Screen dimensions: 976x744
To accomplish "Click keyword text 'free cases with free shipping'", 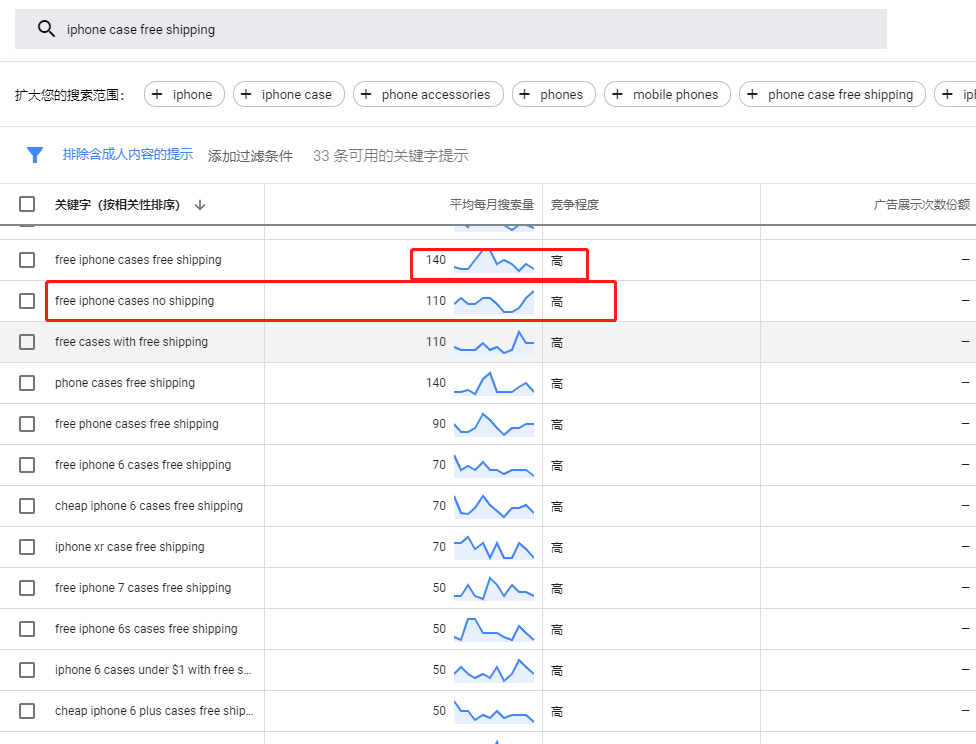I will 131,342.
